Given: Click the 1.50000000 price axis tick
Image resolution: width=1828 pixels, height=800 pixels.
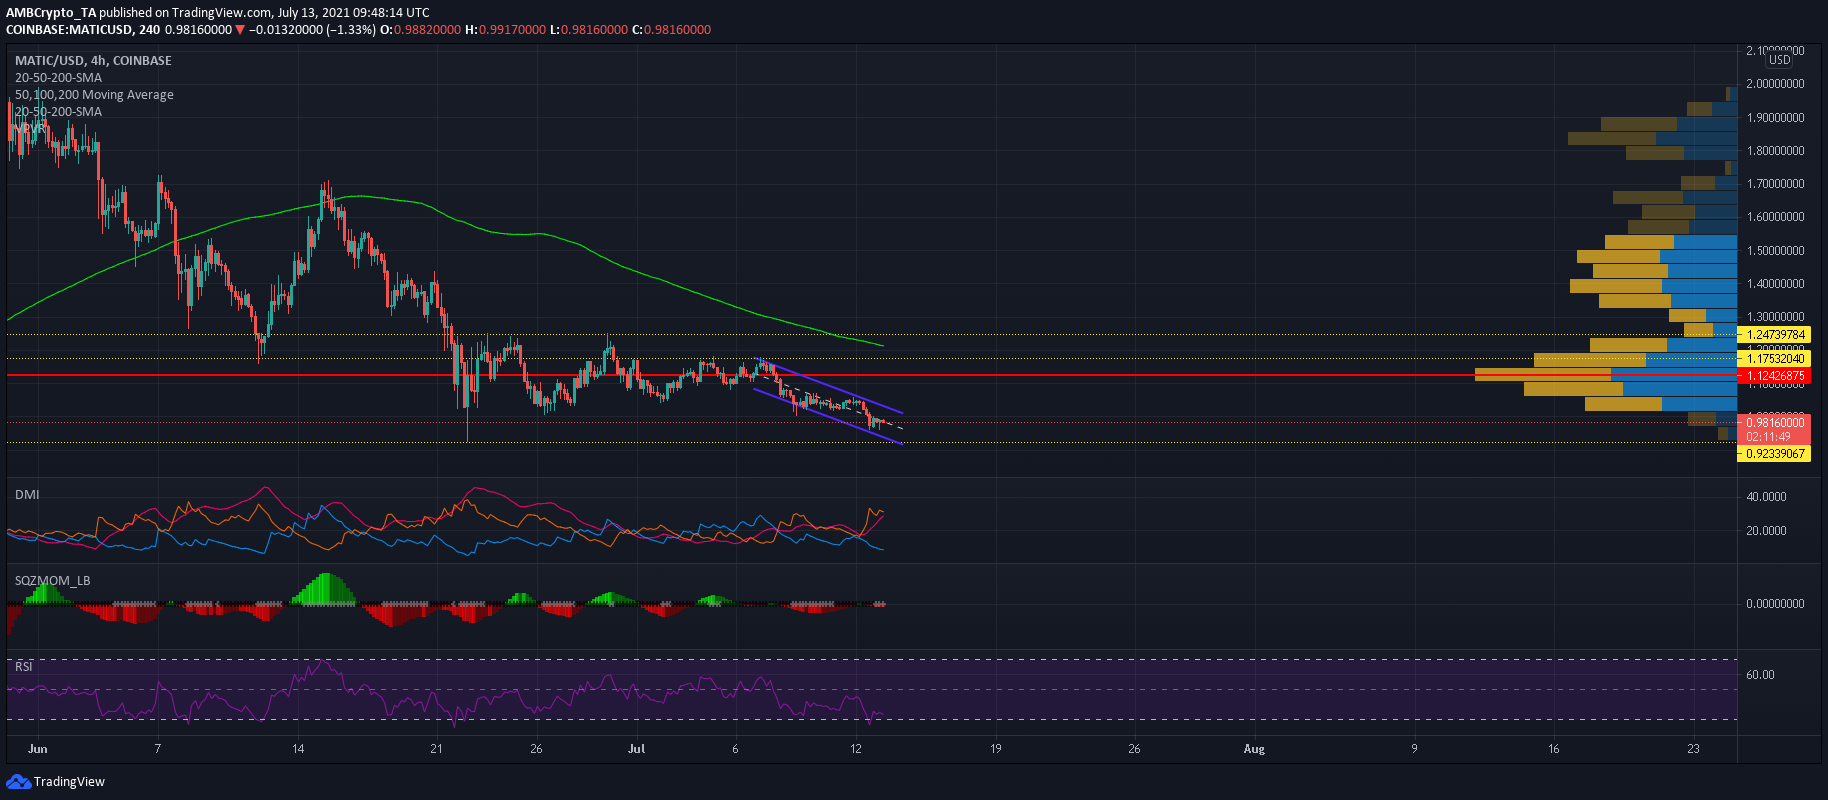Looking at the screenshot, I should tap(1775, 251).
